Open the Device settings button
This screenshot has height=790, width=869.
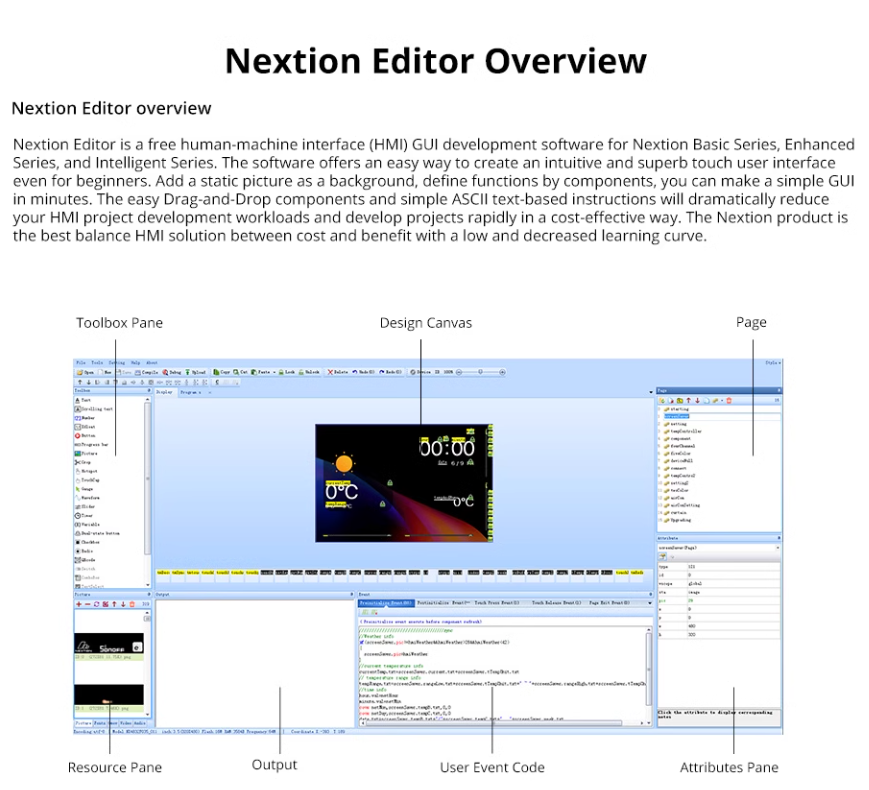[x=420, y=372]
